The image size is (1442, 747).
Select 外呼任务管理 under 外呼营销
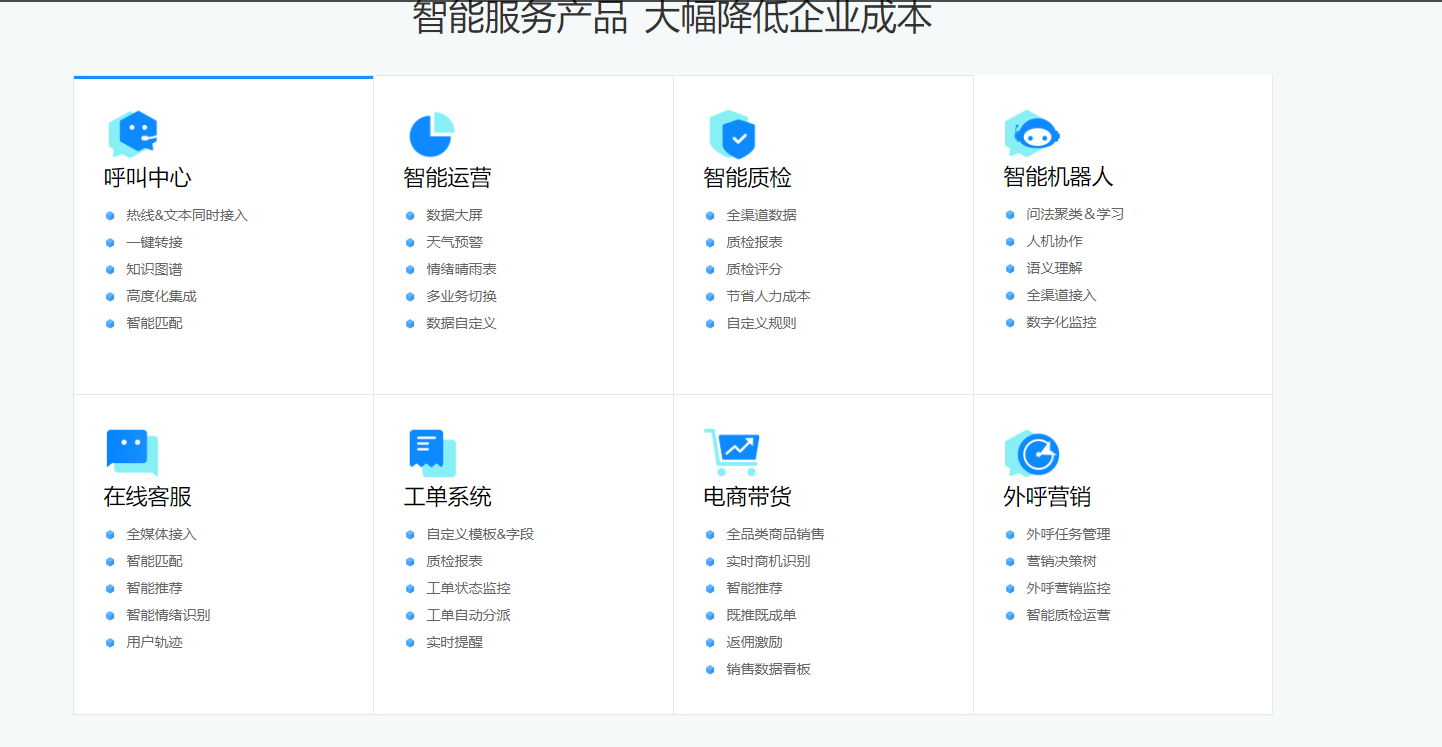click(x=1068, y=534)
